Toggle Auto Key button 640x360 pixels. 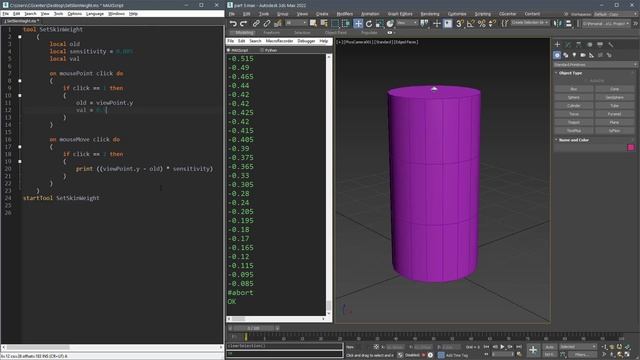[x=549, y=347]
